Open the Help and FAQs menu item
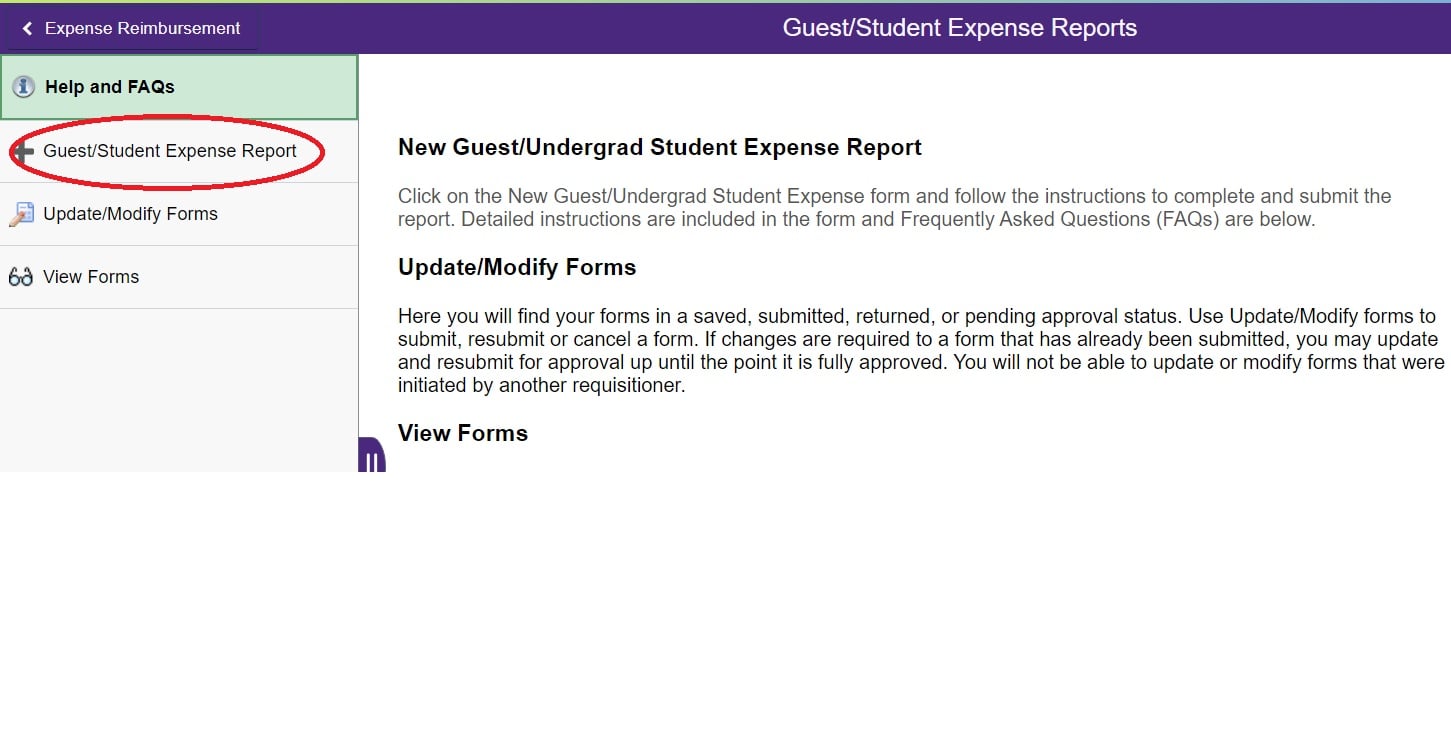This screenshot has width=1451, height=731. point(110,87)
